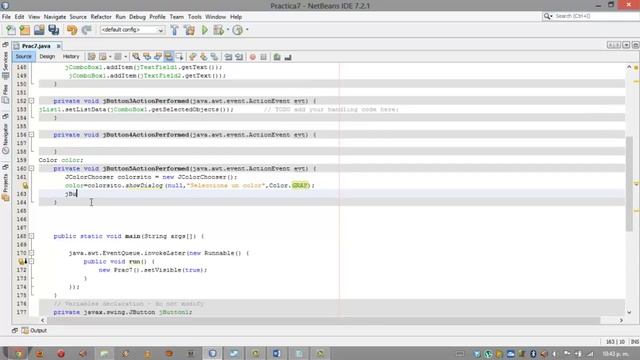The width and height of the screenshot is (640, 360).
Task: Close the Prac7.java tab
Action: (x=58, y=46)
